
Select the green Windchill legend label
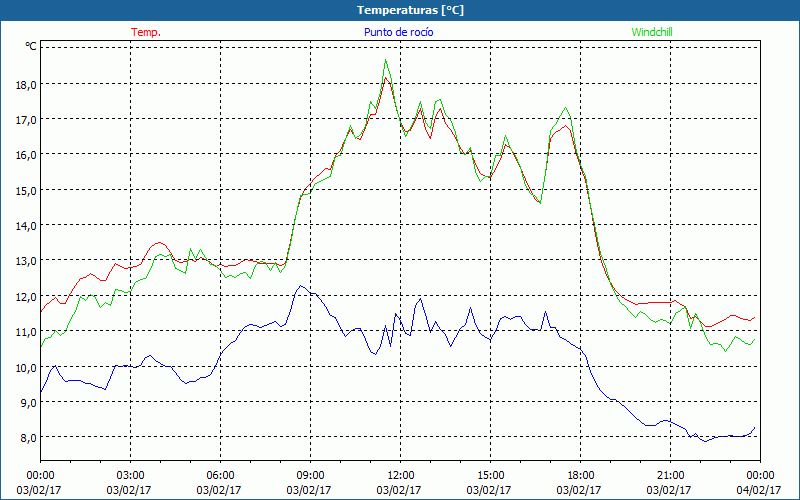[x=652, y=32]
